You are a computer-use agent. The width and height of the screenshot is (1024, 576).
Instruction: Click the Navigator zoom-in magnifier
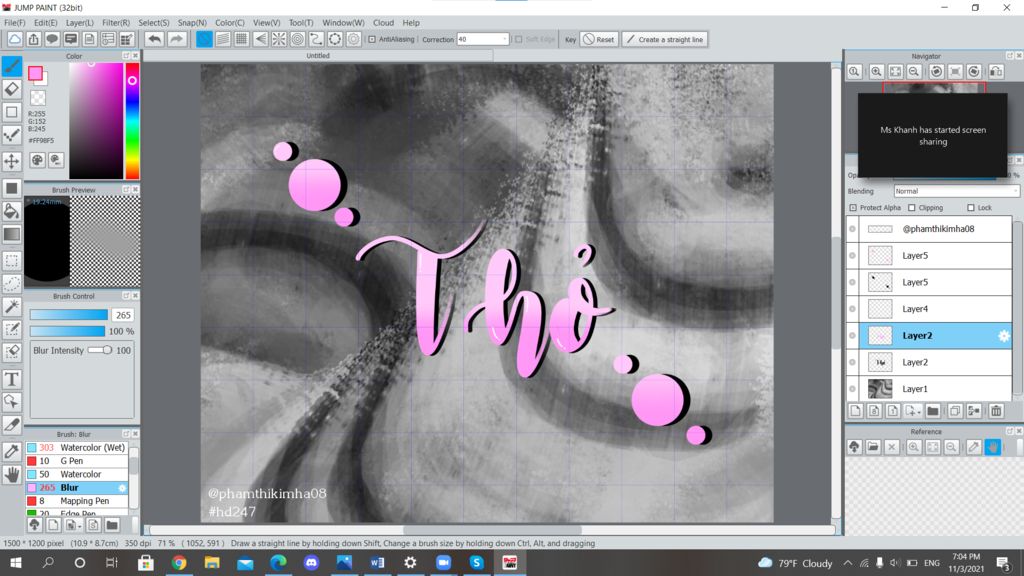pyautogui.click(x=876, y=71)
